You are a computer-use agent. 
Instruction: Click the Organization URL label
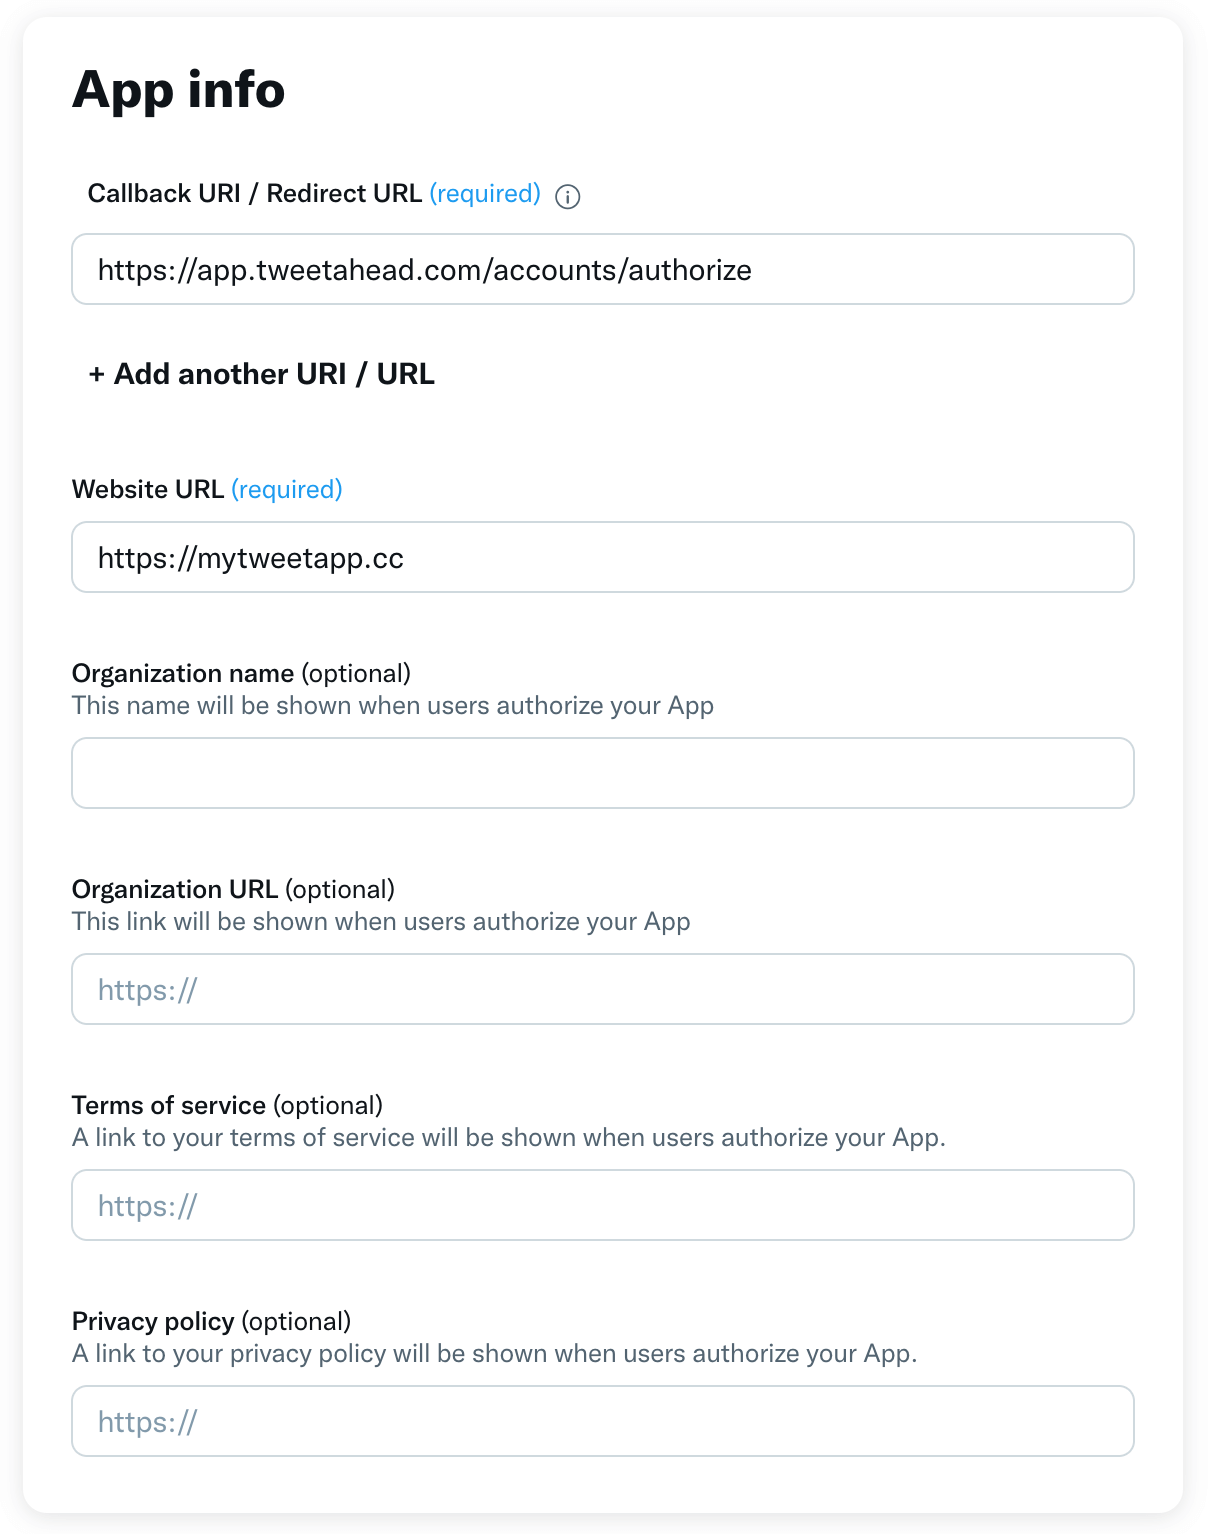175,889
